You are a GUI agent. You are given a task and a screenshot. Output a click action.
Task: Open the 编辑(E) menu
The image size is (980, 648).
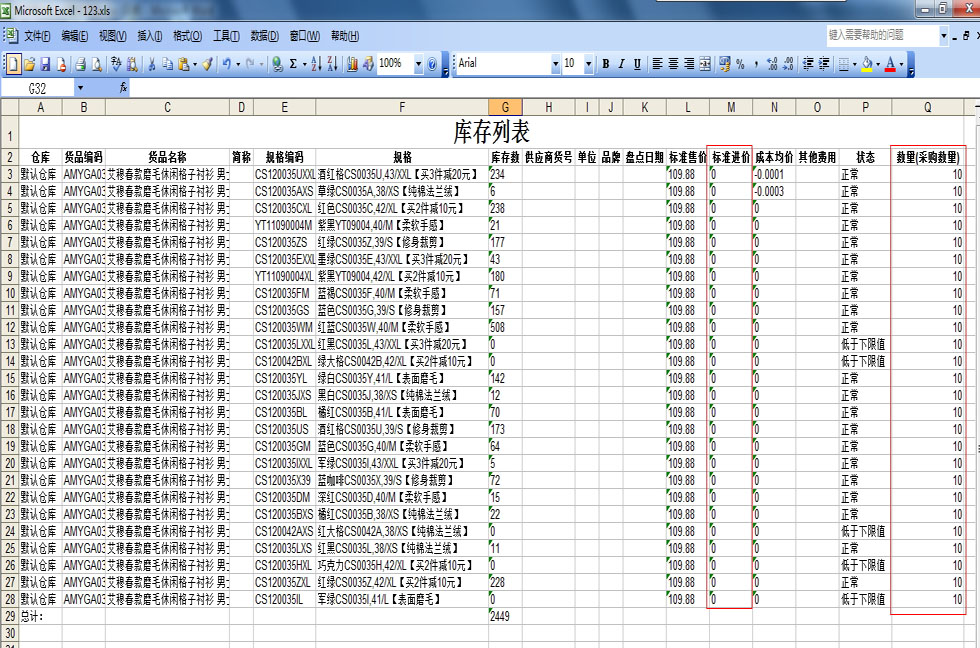point(74,36)
